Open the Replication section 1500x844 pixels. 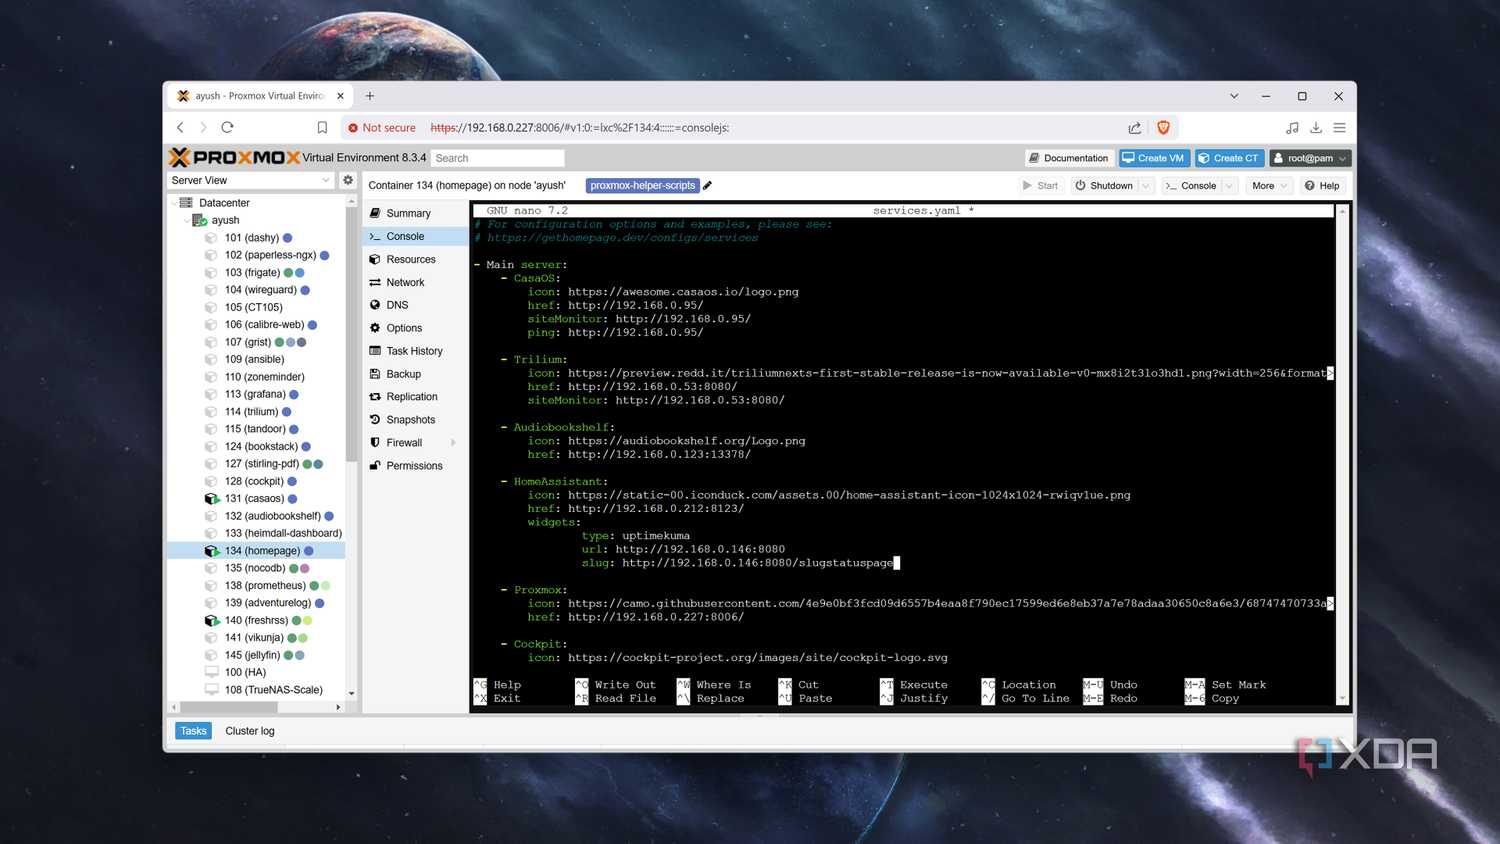(412, 397)
